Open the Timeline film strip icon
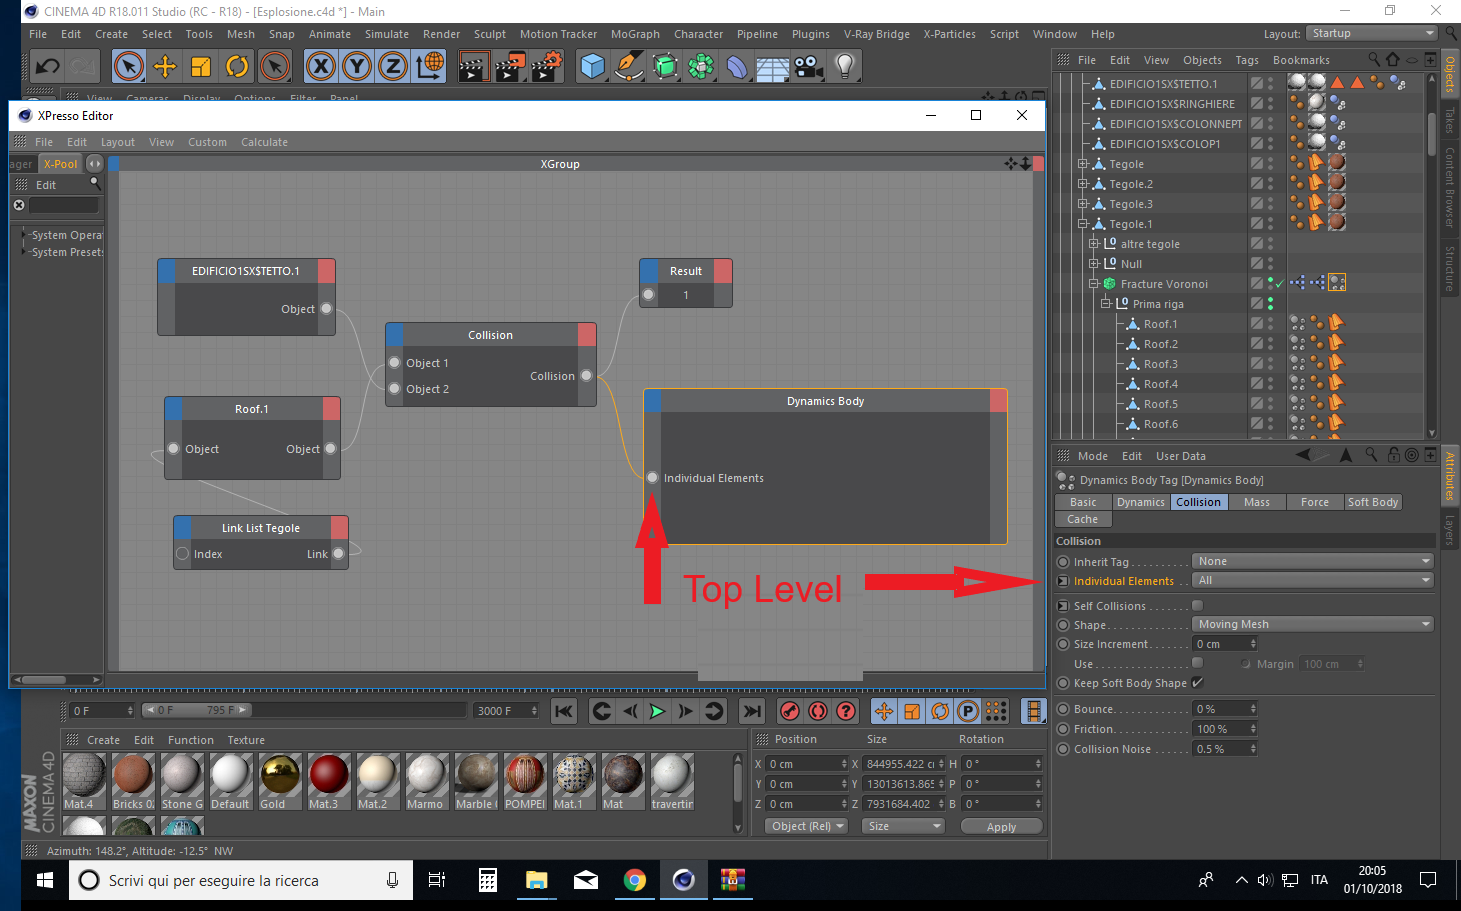The height and width of the screenshot is (911, 1461). pos(1033,711)
